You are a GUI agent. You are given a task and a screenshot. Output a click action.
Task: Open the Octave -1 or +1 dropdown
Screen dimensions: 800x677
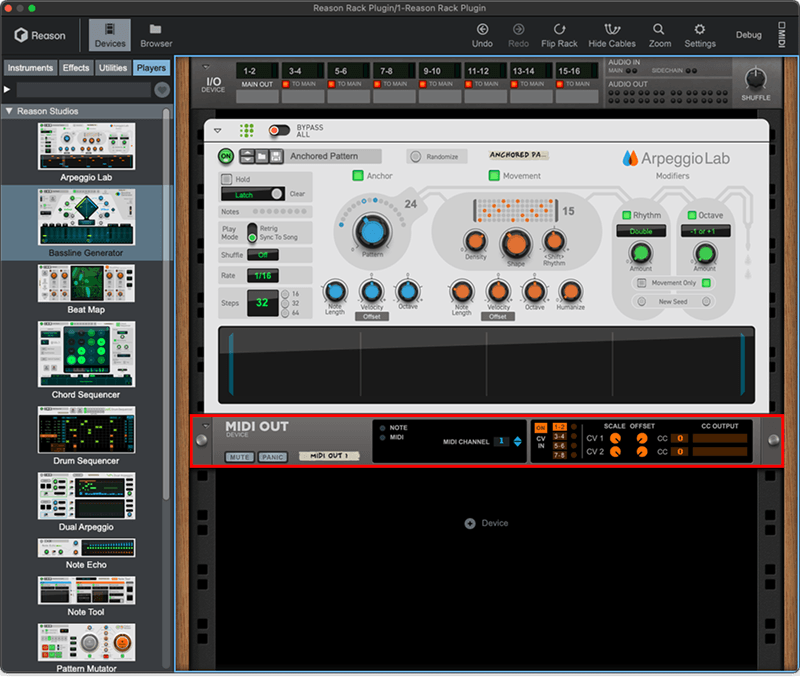[705, 232]
